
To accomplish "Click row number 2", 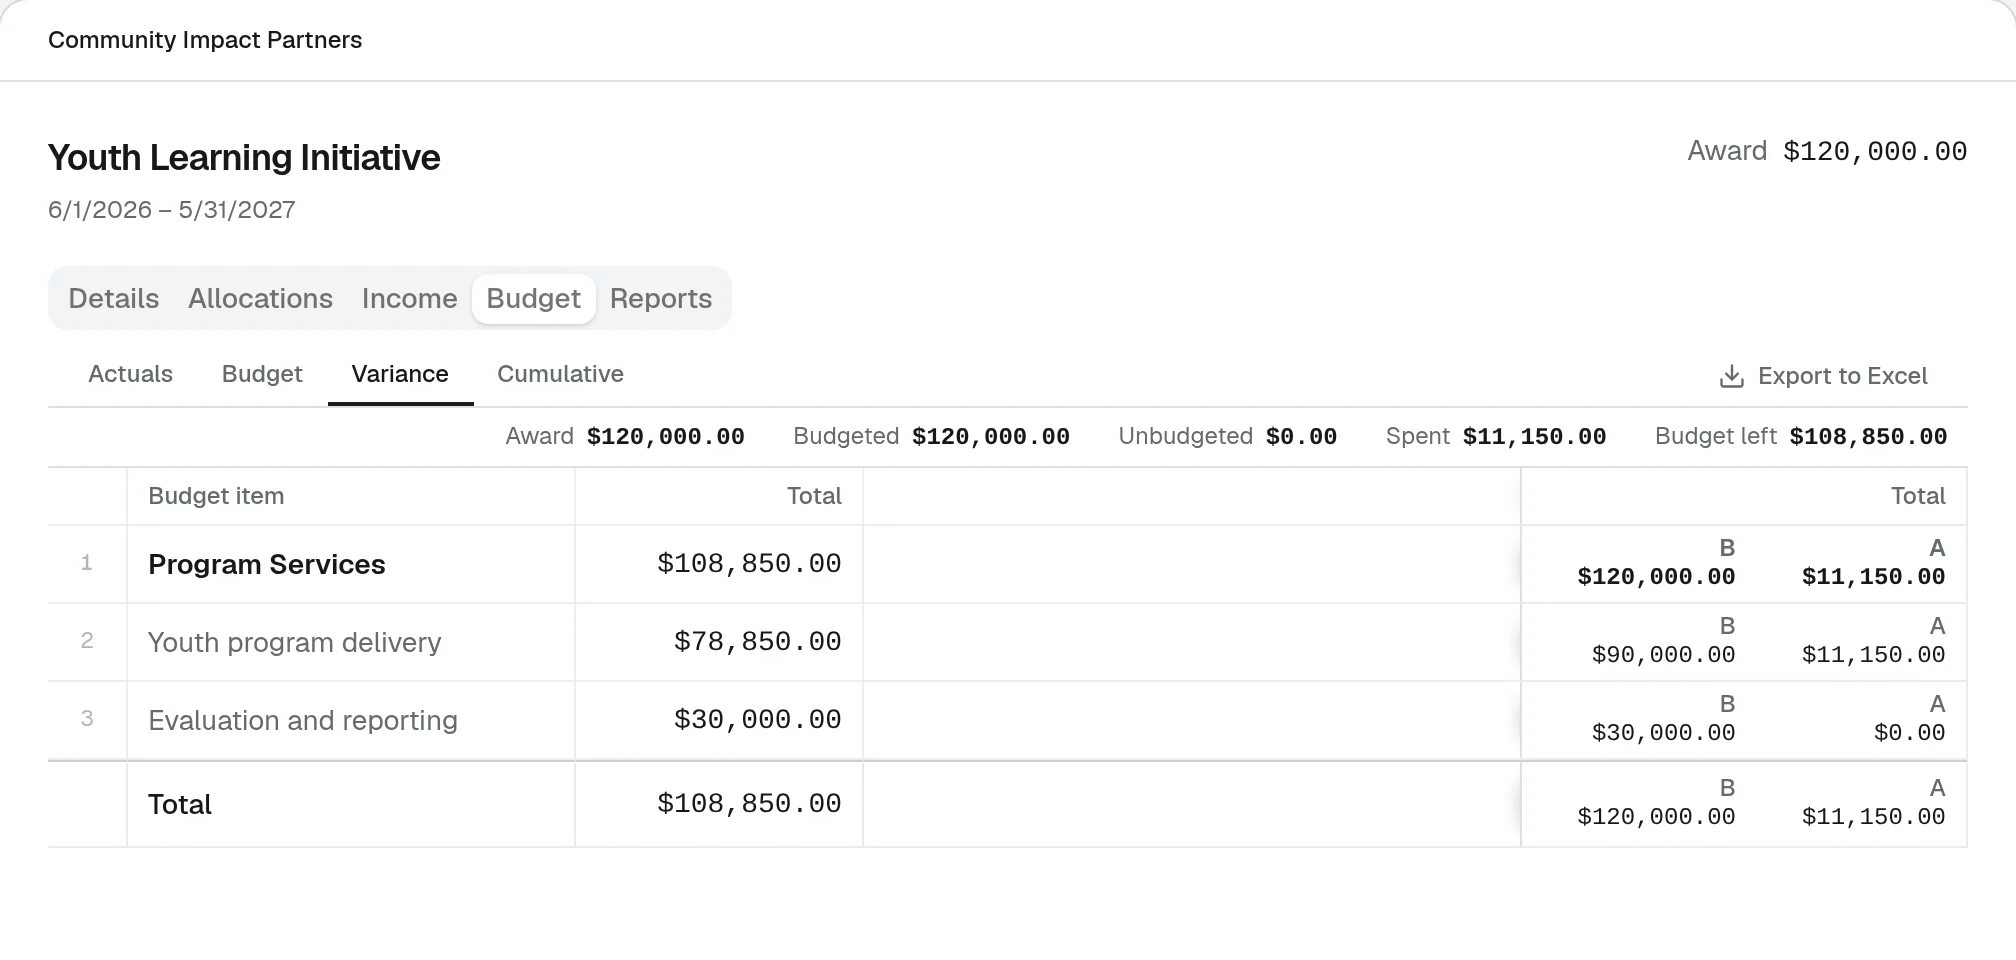I will pyautogui.click(x=87, y=641).
